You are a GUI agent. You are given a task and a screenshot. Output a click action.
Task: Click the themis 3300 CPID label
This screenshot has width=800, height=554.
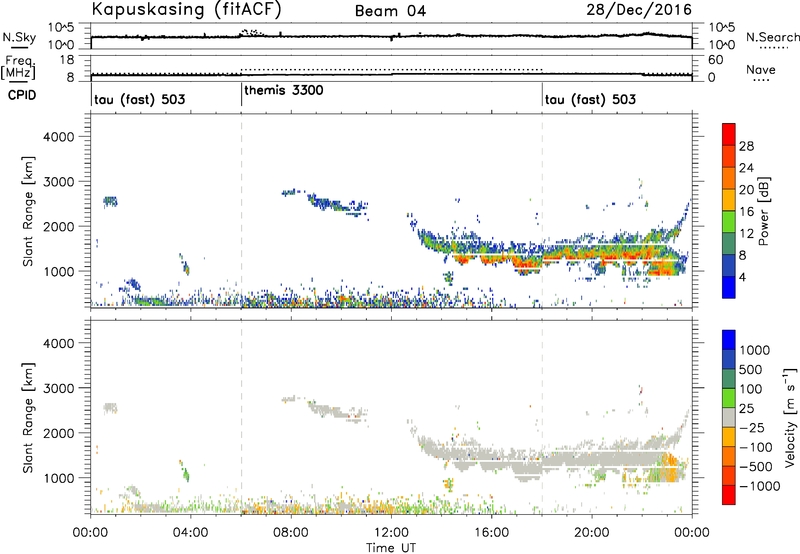[284, 90]
